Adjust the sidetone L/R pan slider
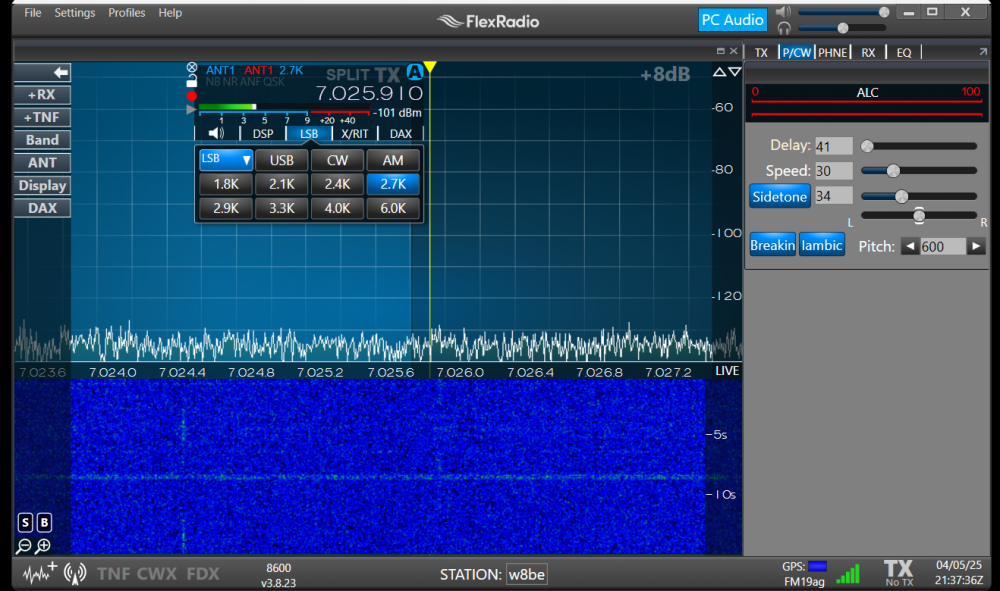This screenshot has width=1000, height=591. tap(918, 215)
